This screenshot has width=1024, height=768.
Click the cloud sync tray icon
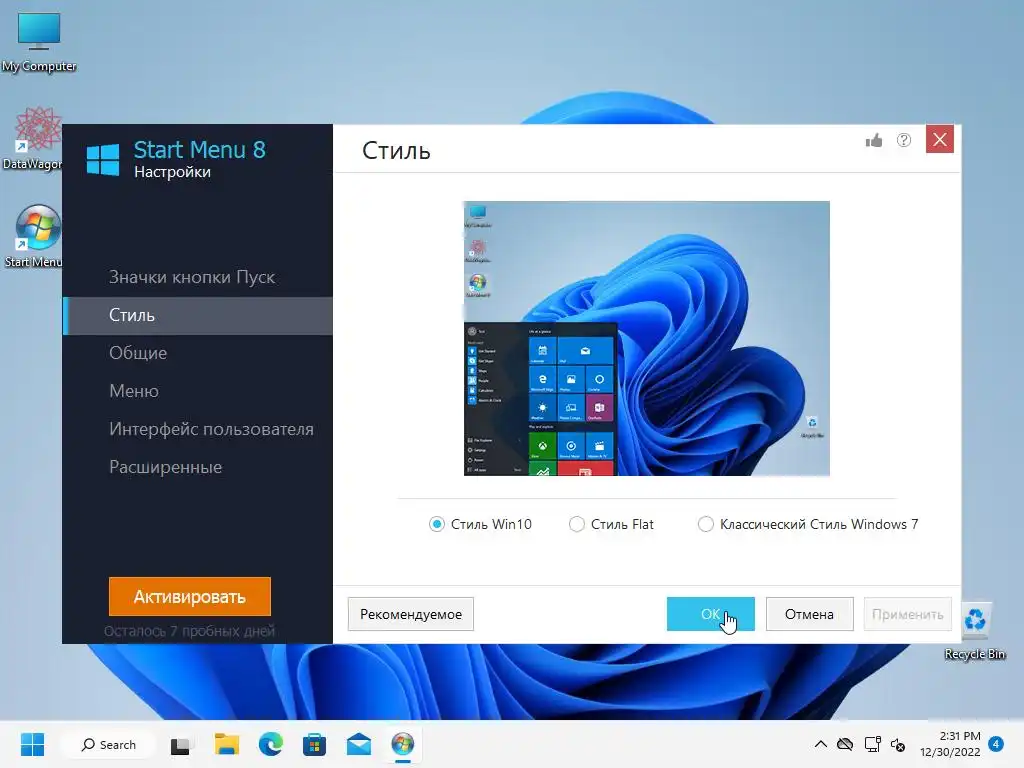845,744
